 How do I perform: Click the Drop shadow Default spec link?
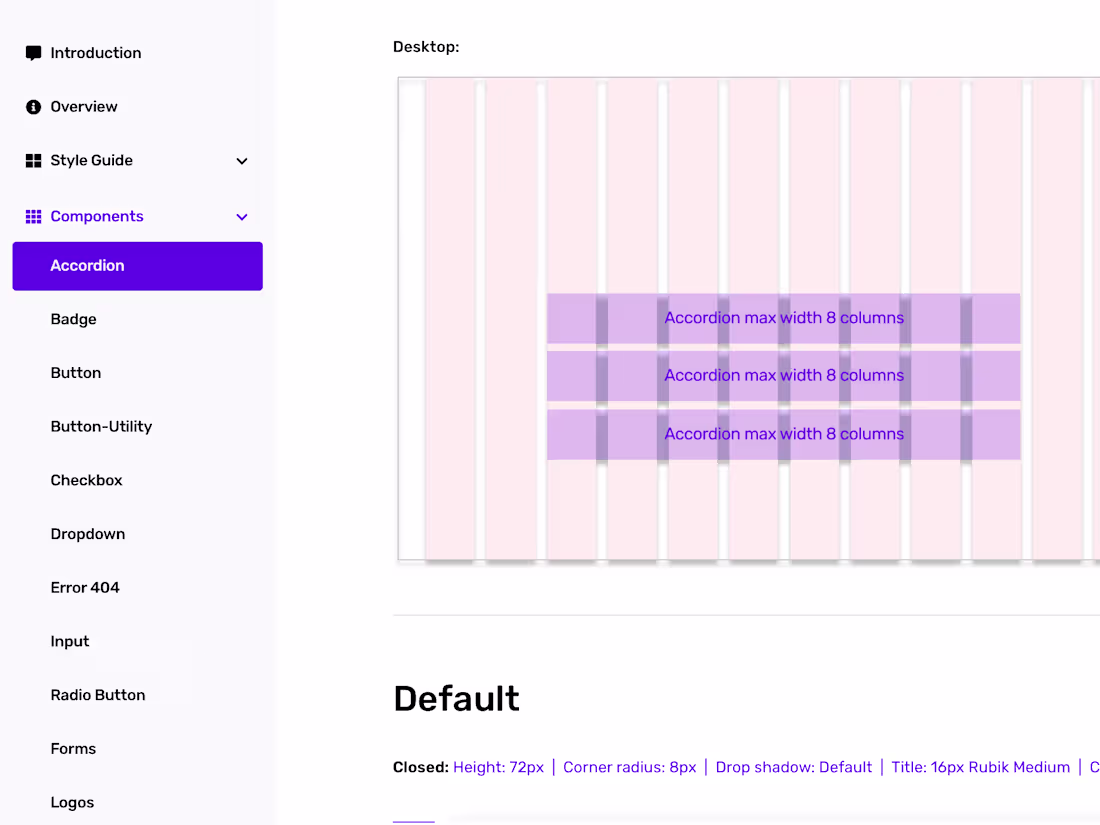[793, 767]
